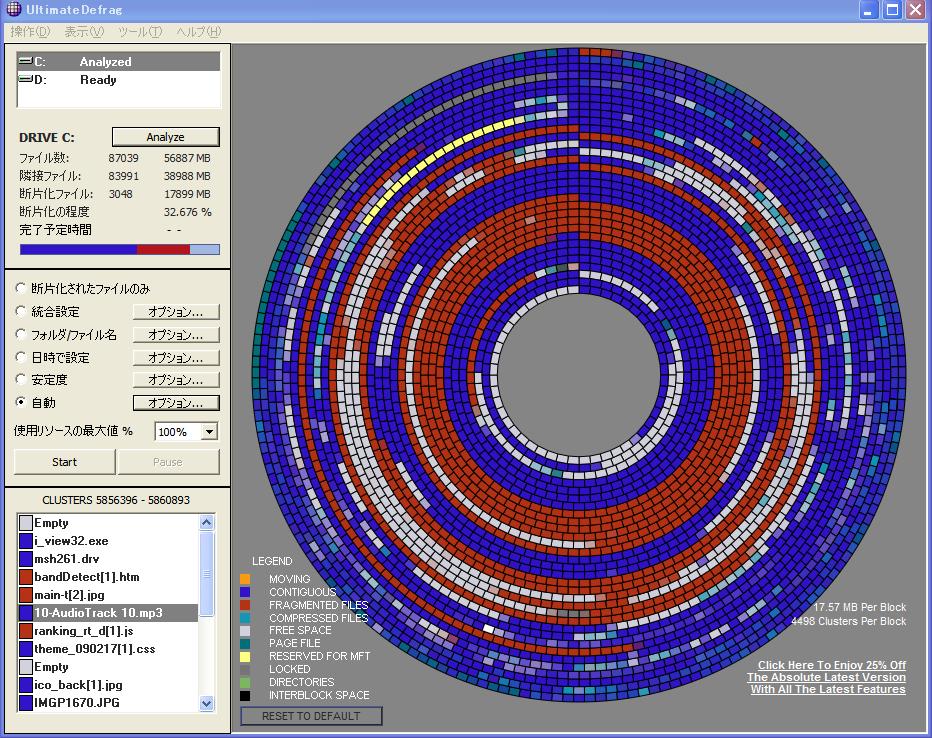Click 'With All The Latest Features' link
The height and width of the screenshot is (738, 932).
point(828,689)
